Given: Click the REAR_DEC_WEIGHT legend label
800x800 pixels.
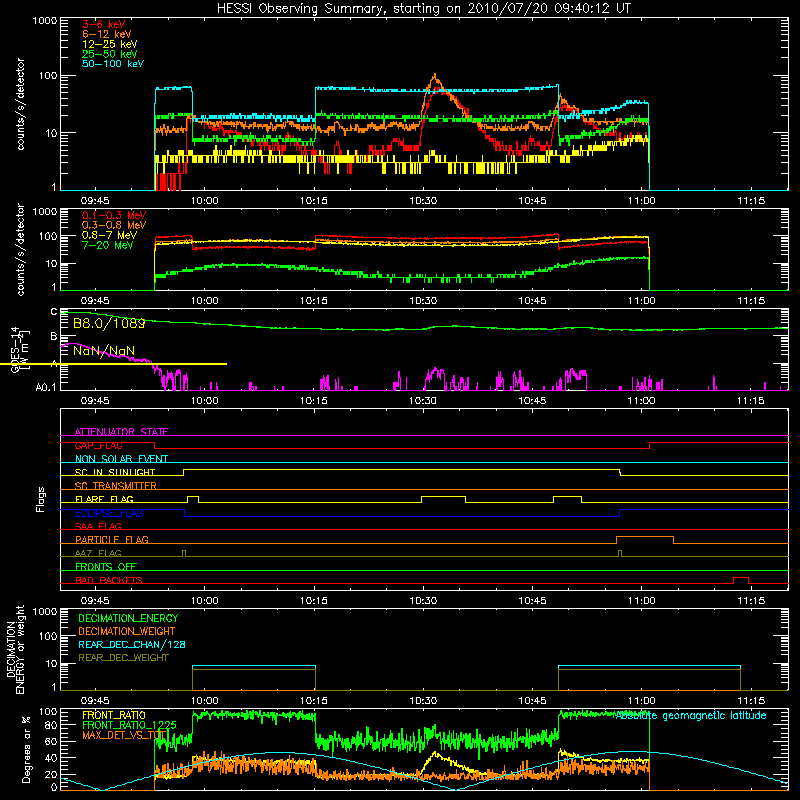Looking at the screenshot, I should point(123,658).
